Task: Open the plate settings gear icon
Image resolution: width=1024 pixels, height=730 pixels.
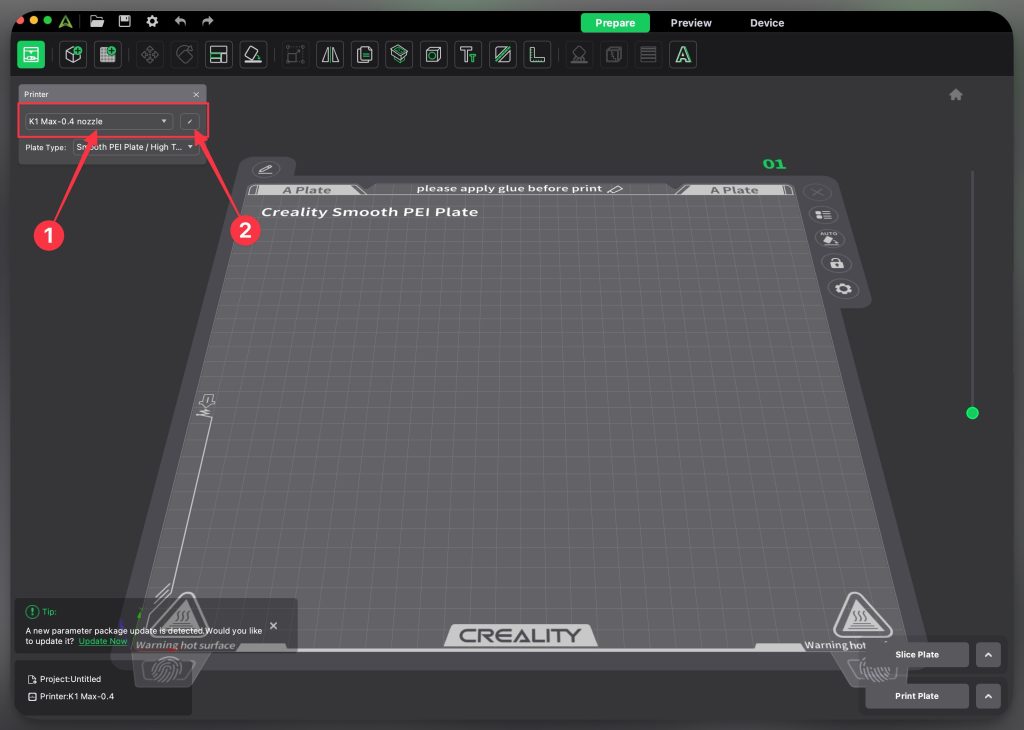Action: coord(842,289)
